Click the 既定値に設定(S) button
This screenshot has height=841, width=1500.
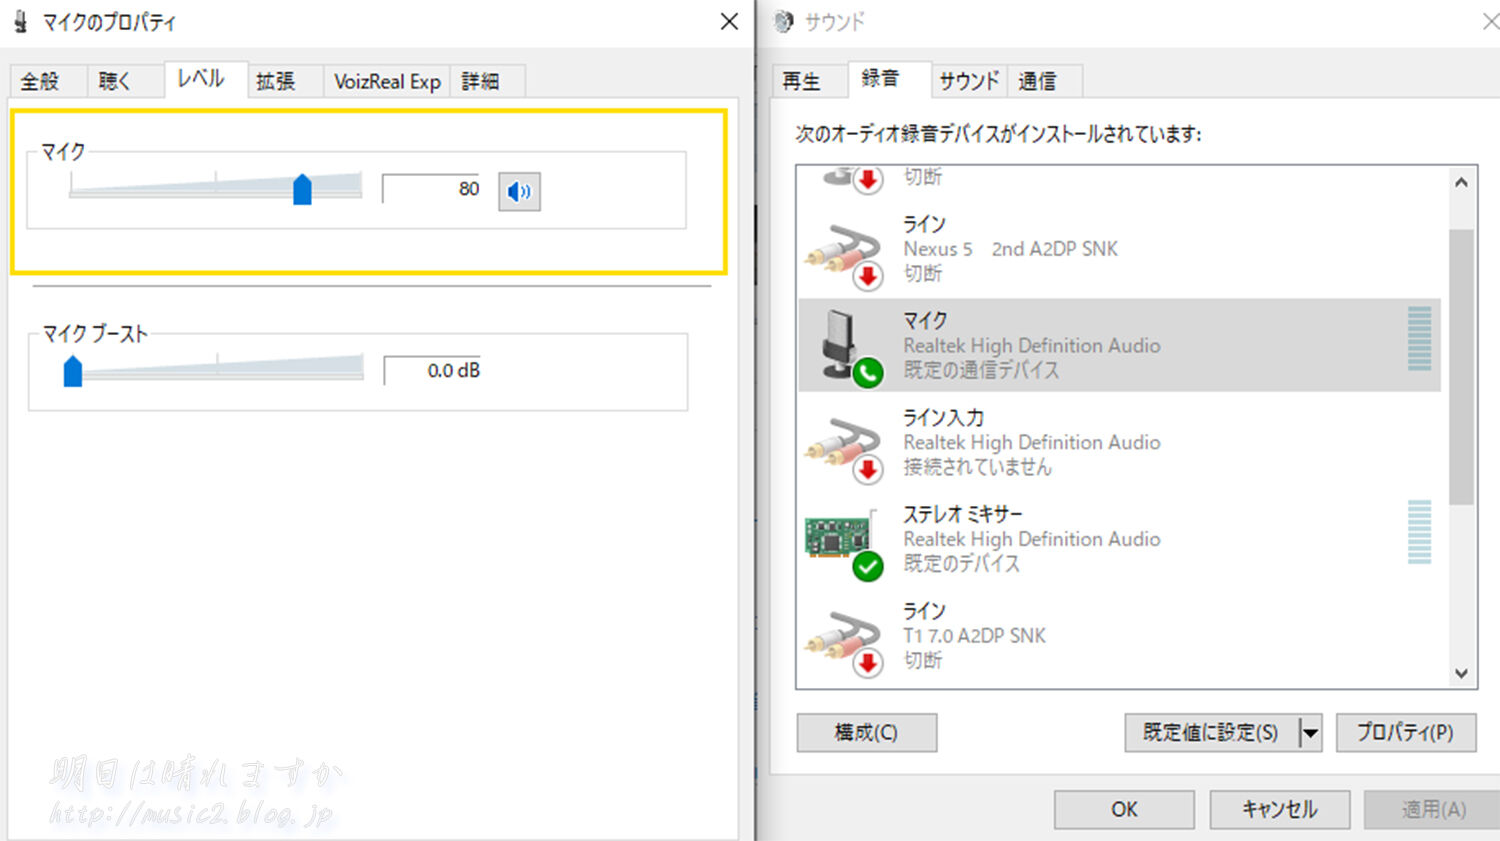click(x=1210, y=732)
